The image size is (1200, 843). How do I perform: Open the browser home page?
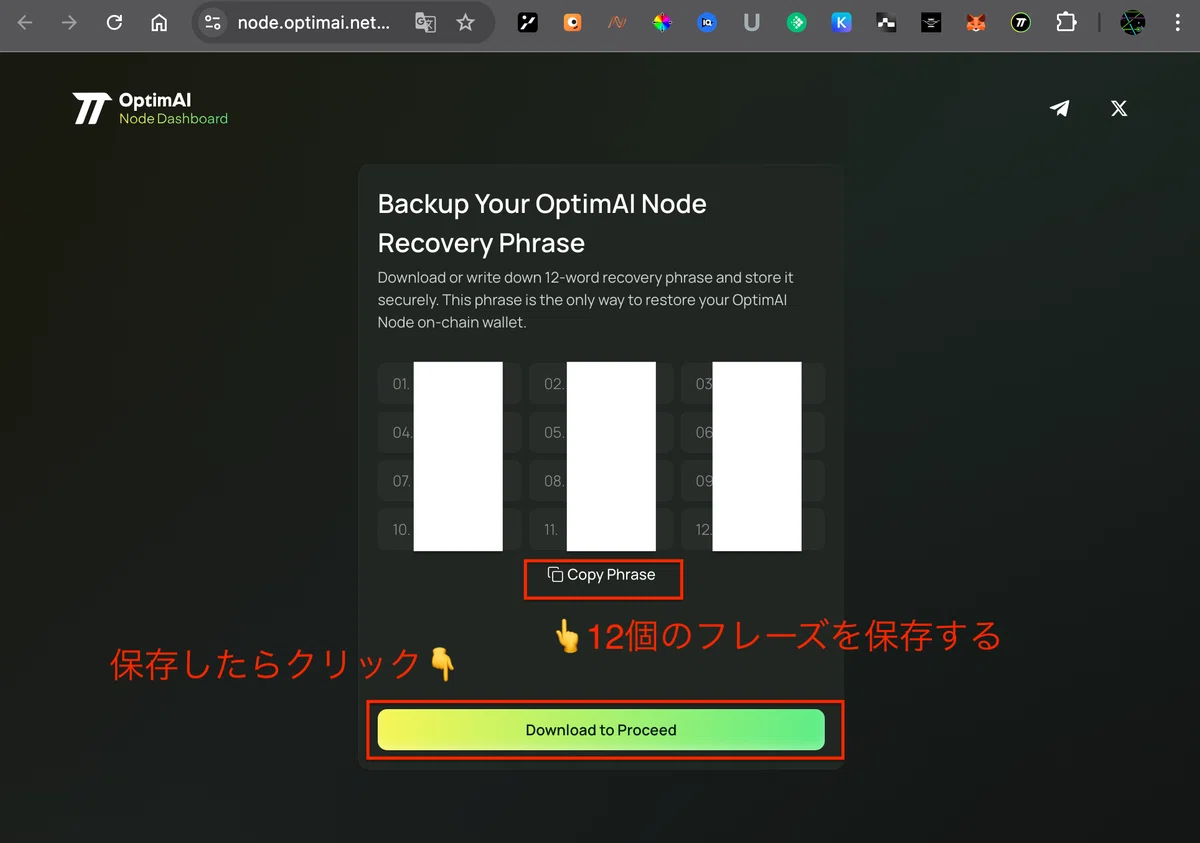point(159,22)
